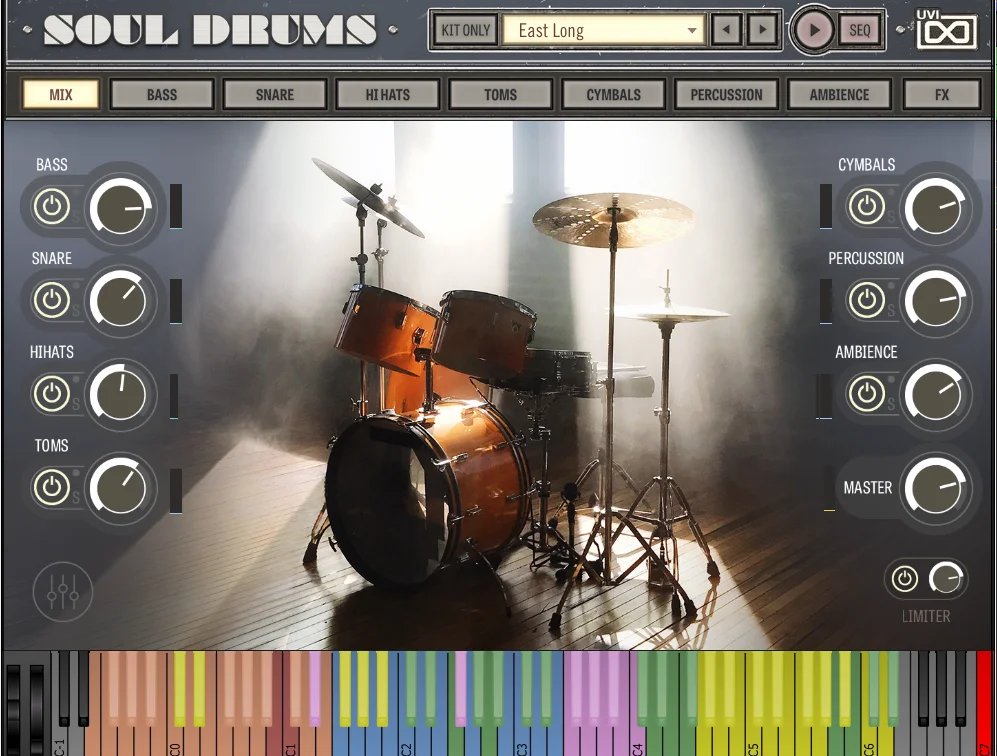997x756 pixels.
Task: Click the SNARE volume knob
Action: pyautogui.click(x=120, y=300)
